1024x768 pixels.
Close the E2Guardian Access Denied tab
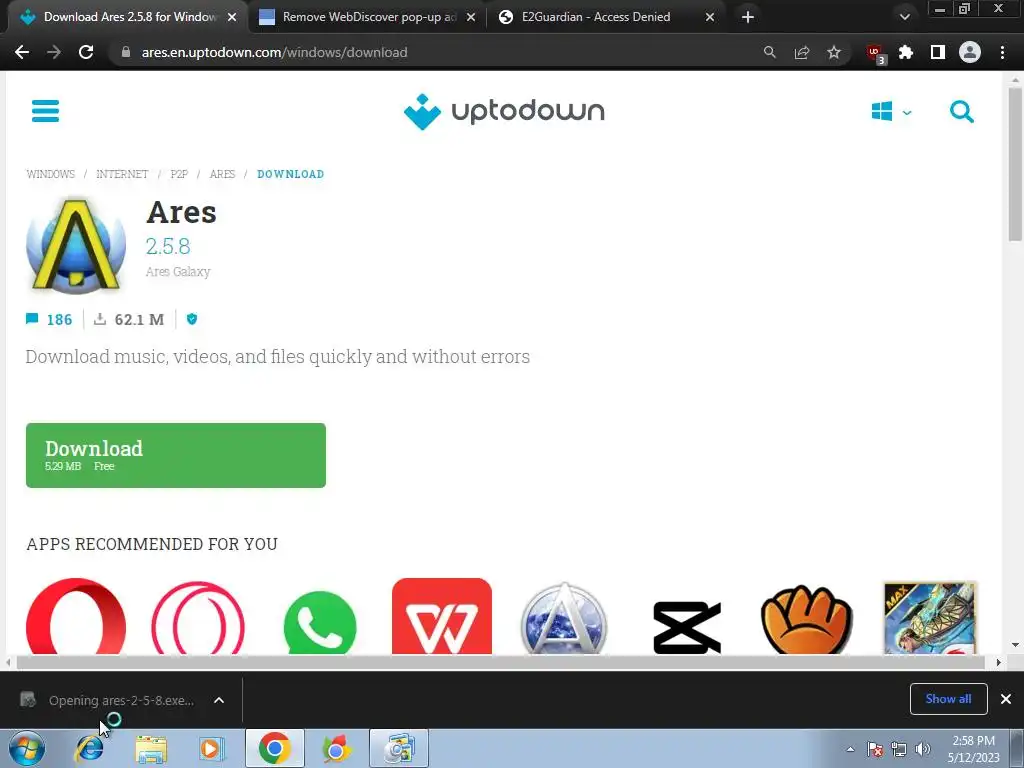click(710, 18)
